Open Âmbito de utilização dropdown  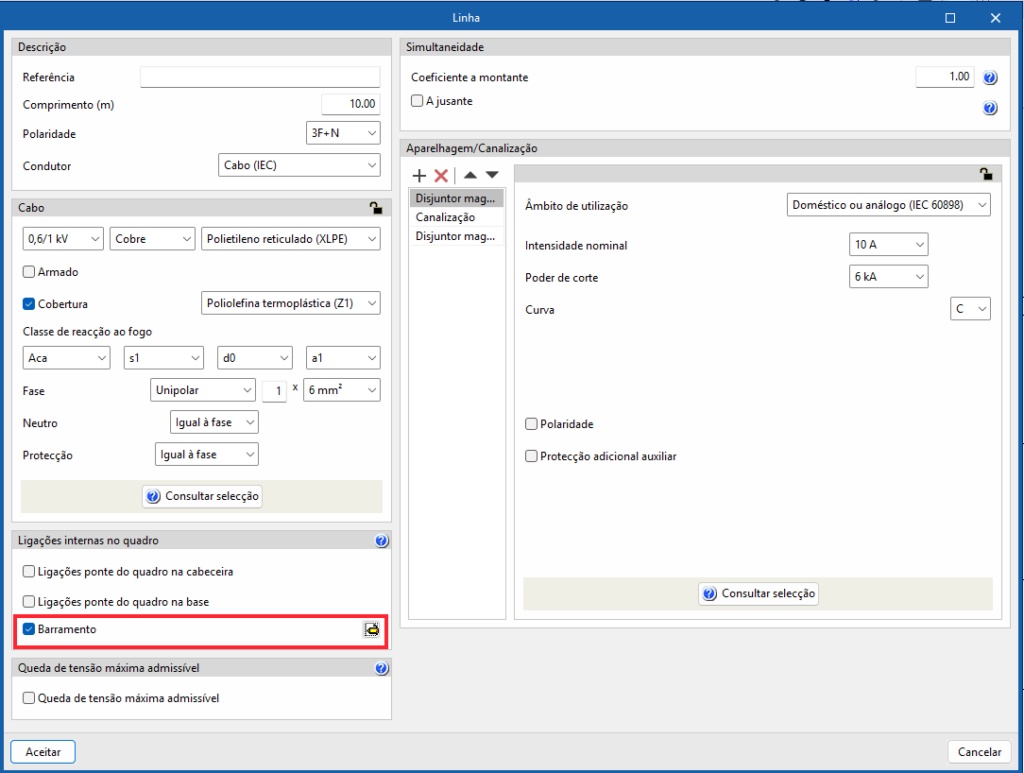[889, 205]
